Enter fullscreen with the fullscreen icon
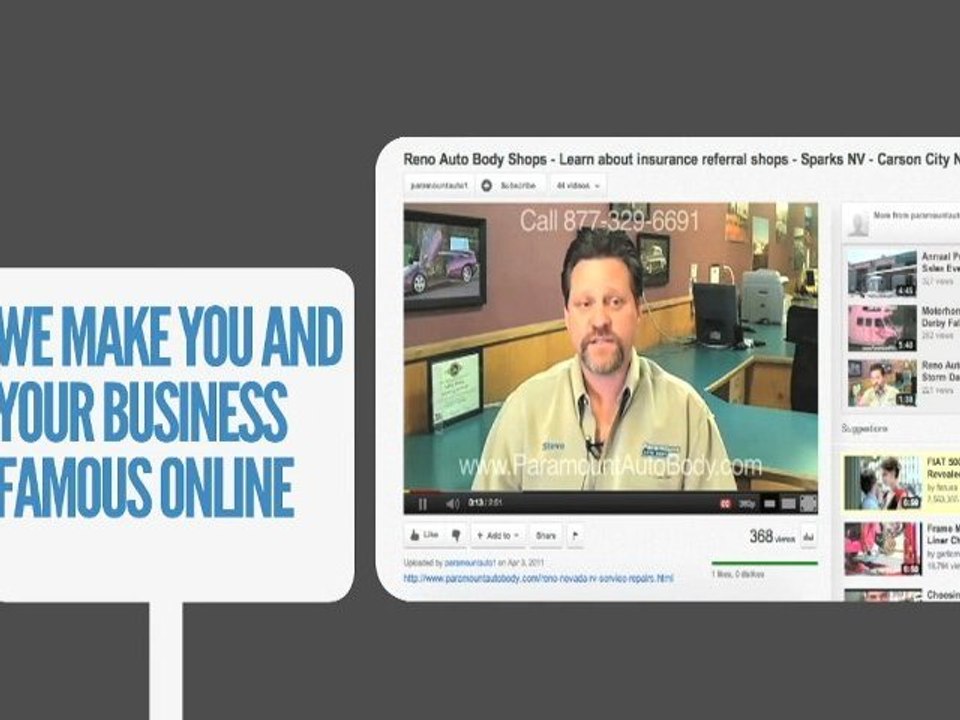 [808, 504]
